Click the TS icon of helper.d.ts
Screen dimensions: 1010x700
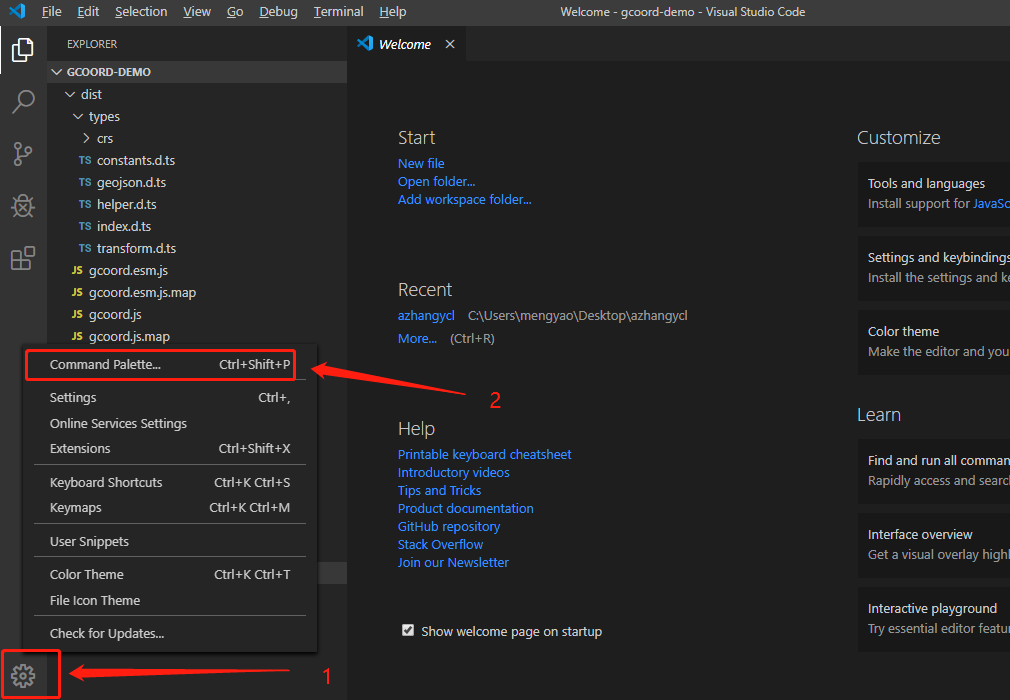click(84, 204)
